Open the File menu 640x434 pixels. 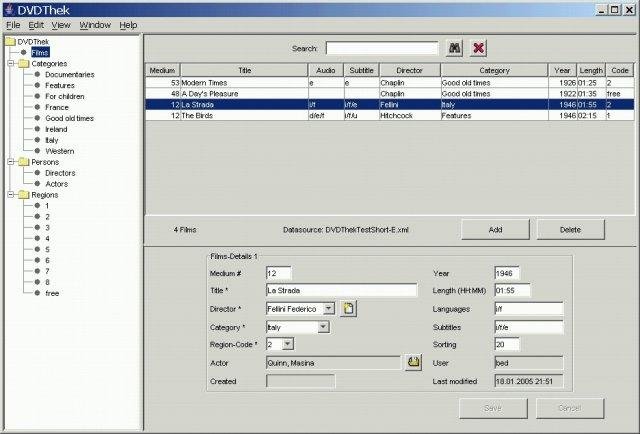pyautogui.click(x=13, y=24)
